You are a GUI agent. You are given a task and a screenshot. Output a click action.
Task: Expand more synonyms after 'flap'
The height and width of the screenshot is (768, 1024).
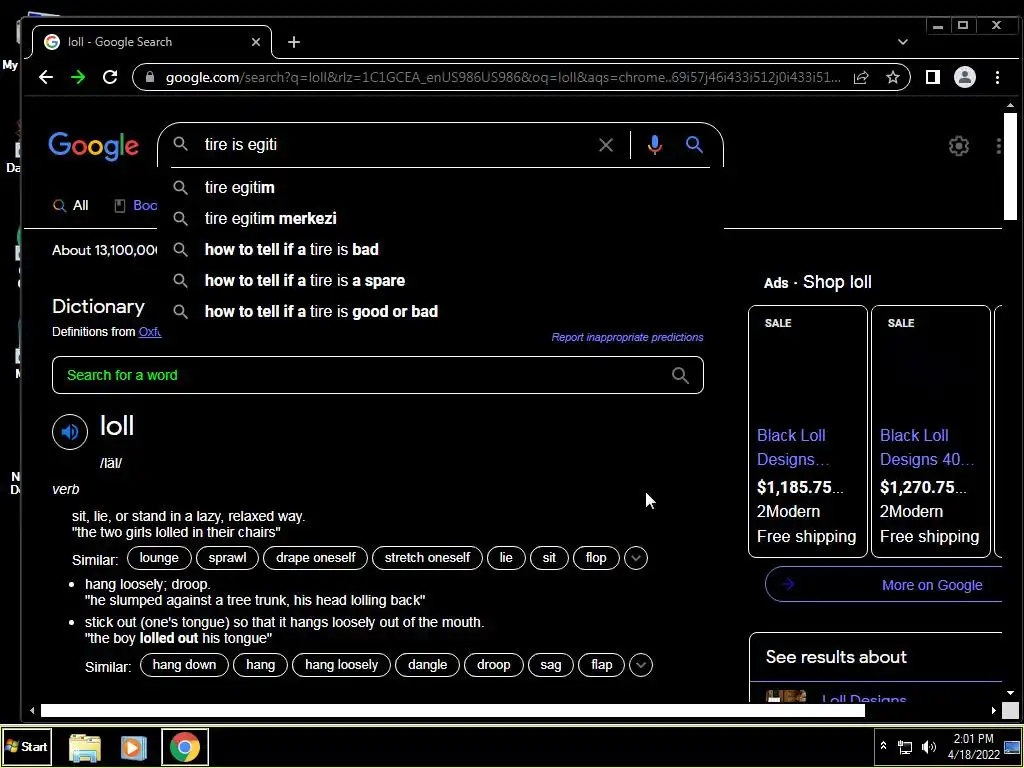[x=641, y=665]
